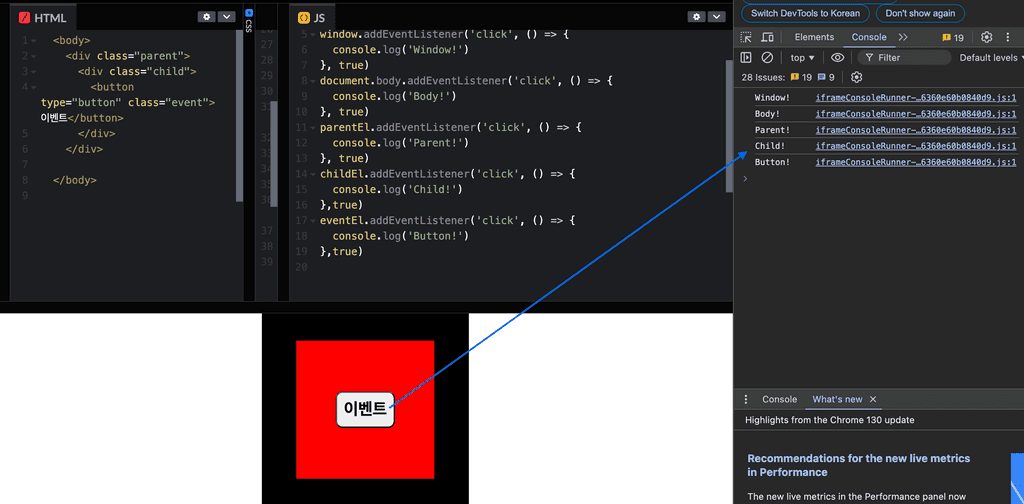This screenshot has height=504, width=1024.
Task: Fold the eventEl listener on JS line 17
Action: (313, 221)
